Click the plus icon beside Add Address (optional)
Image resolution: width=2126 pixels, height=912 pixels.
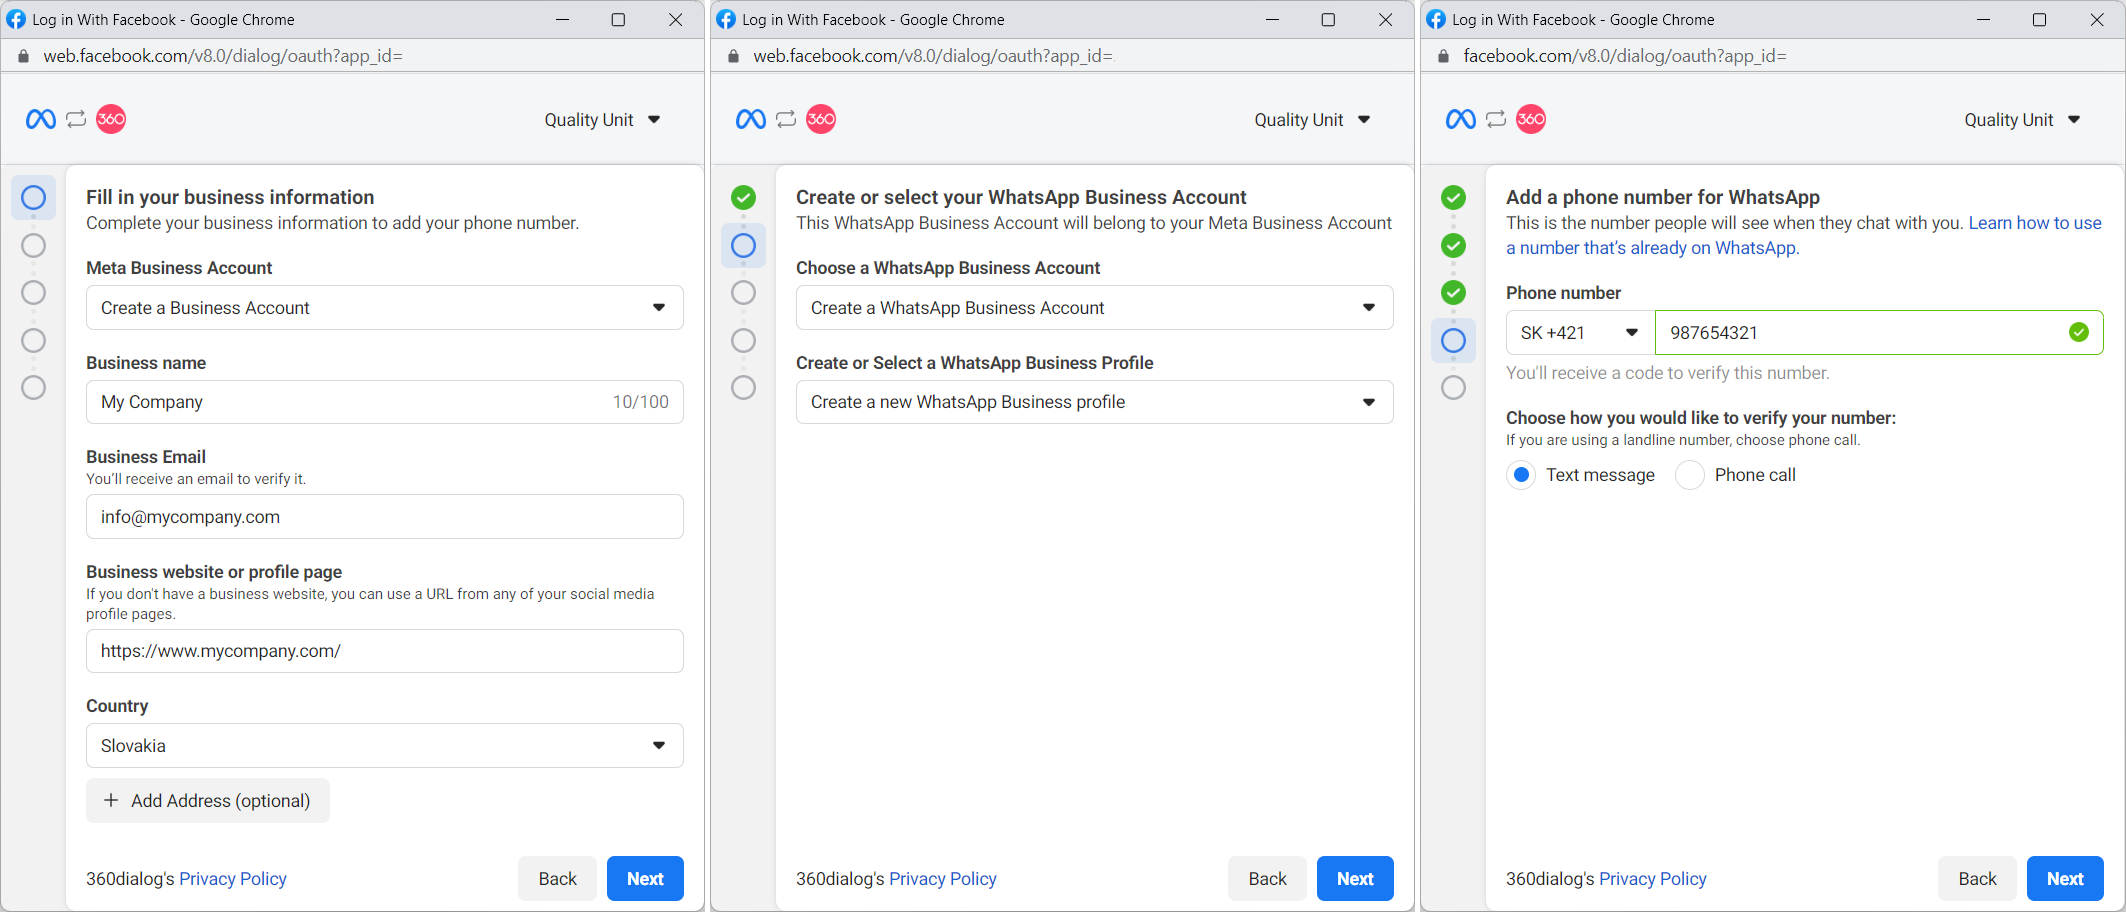pyautogui.click(x=111, y=801)
